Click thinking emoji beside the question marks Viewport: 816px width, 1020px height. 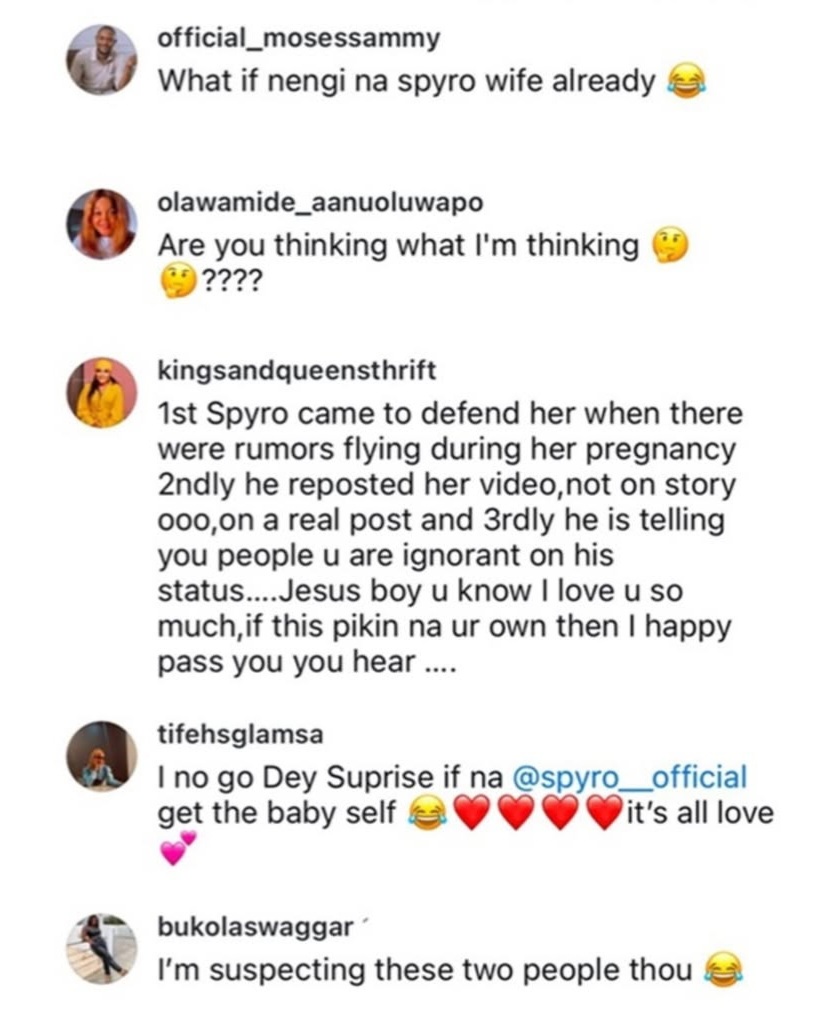(x=177, y=283)
